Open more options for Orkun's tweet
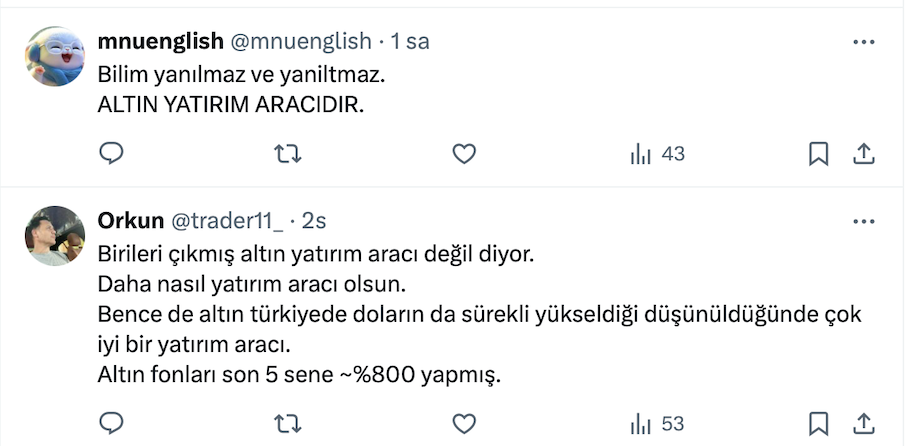The image size is (914, 446). pos(864,220)
